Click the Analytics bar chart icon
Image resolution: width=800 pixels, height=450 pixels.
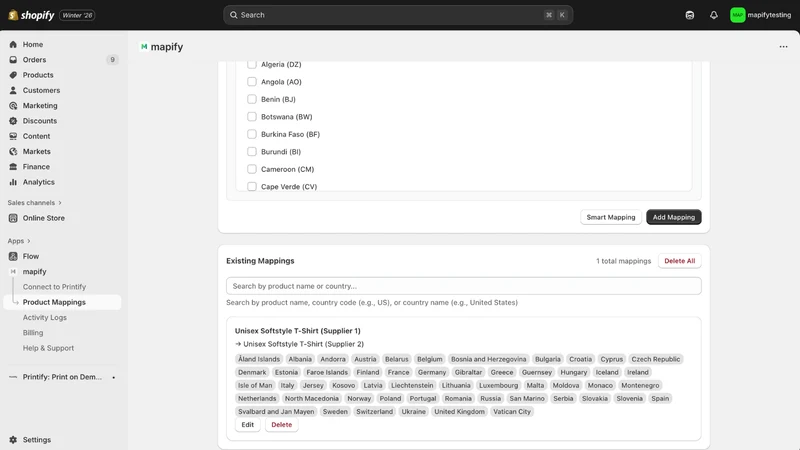[13, 182]
